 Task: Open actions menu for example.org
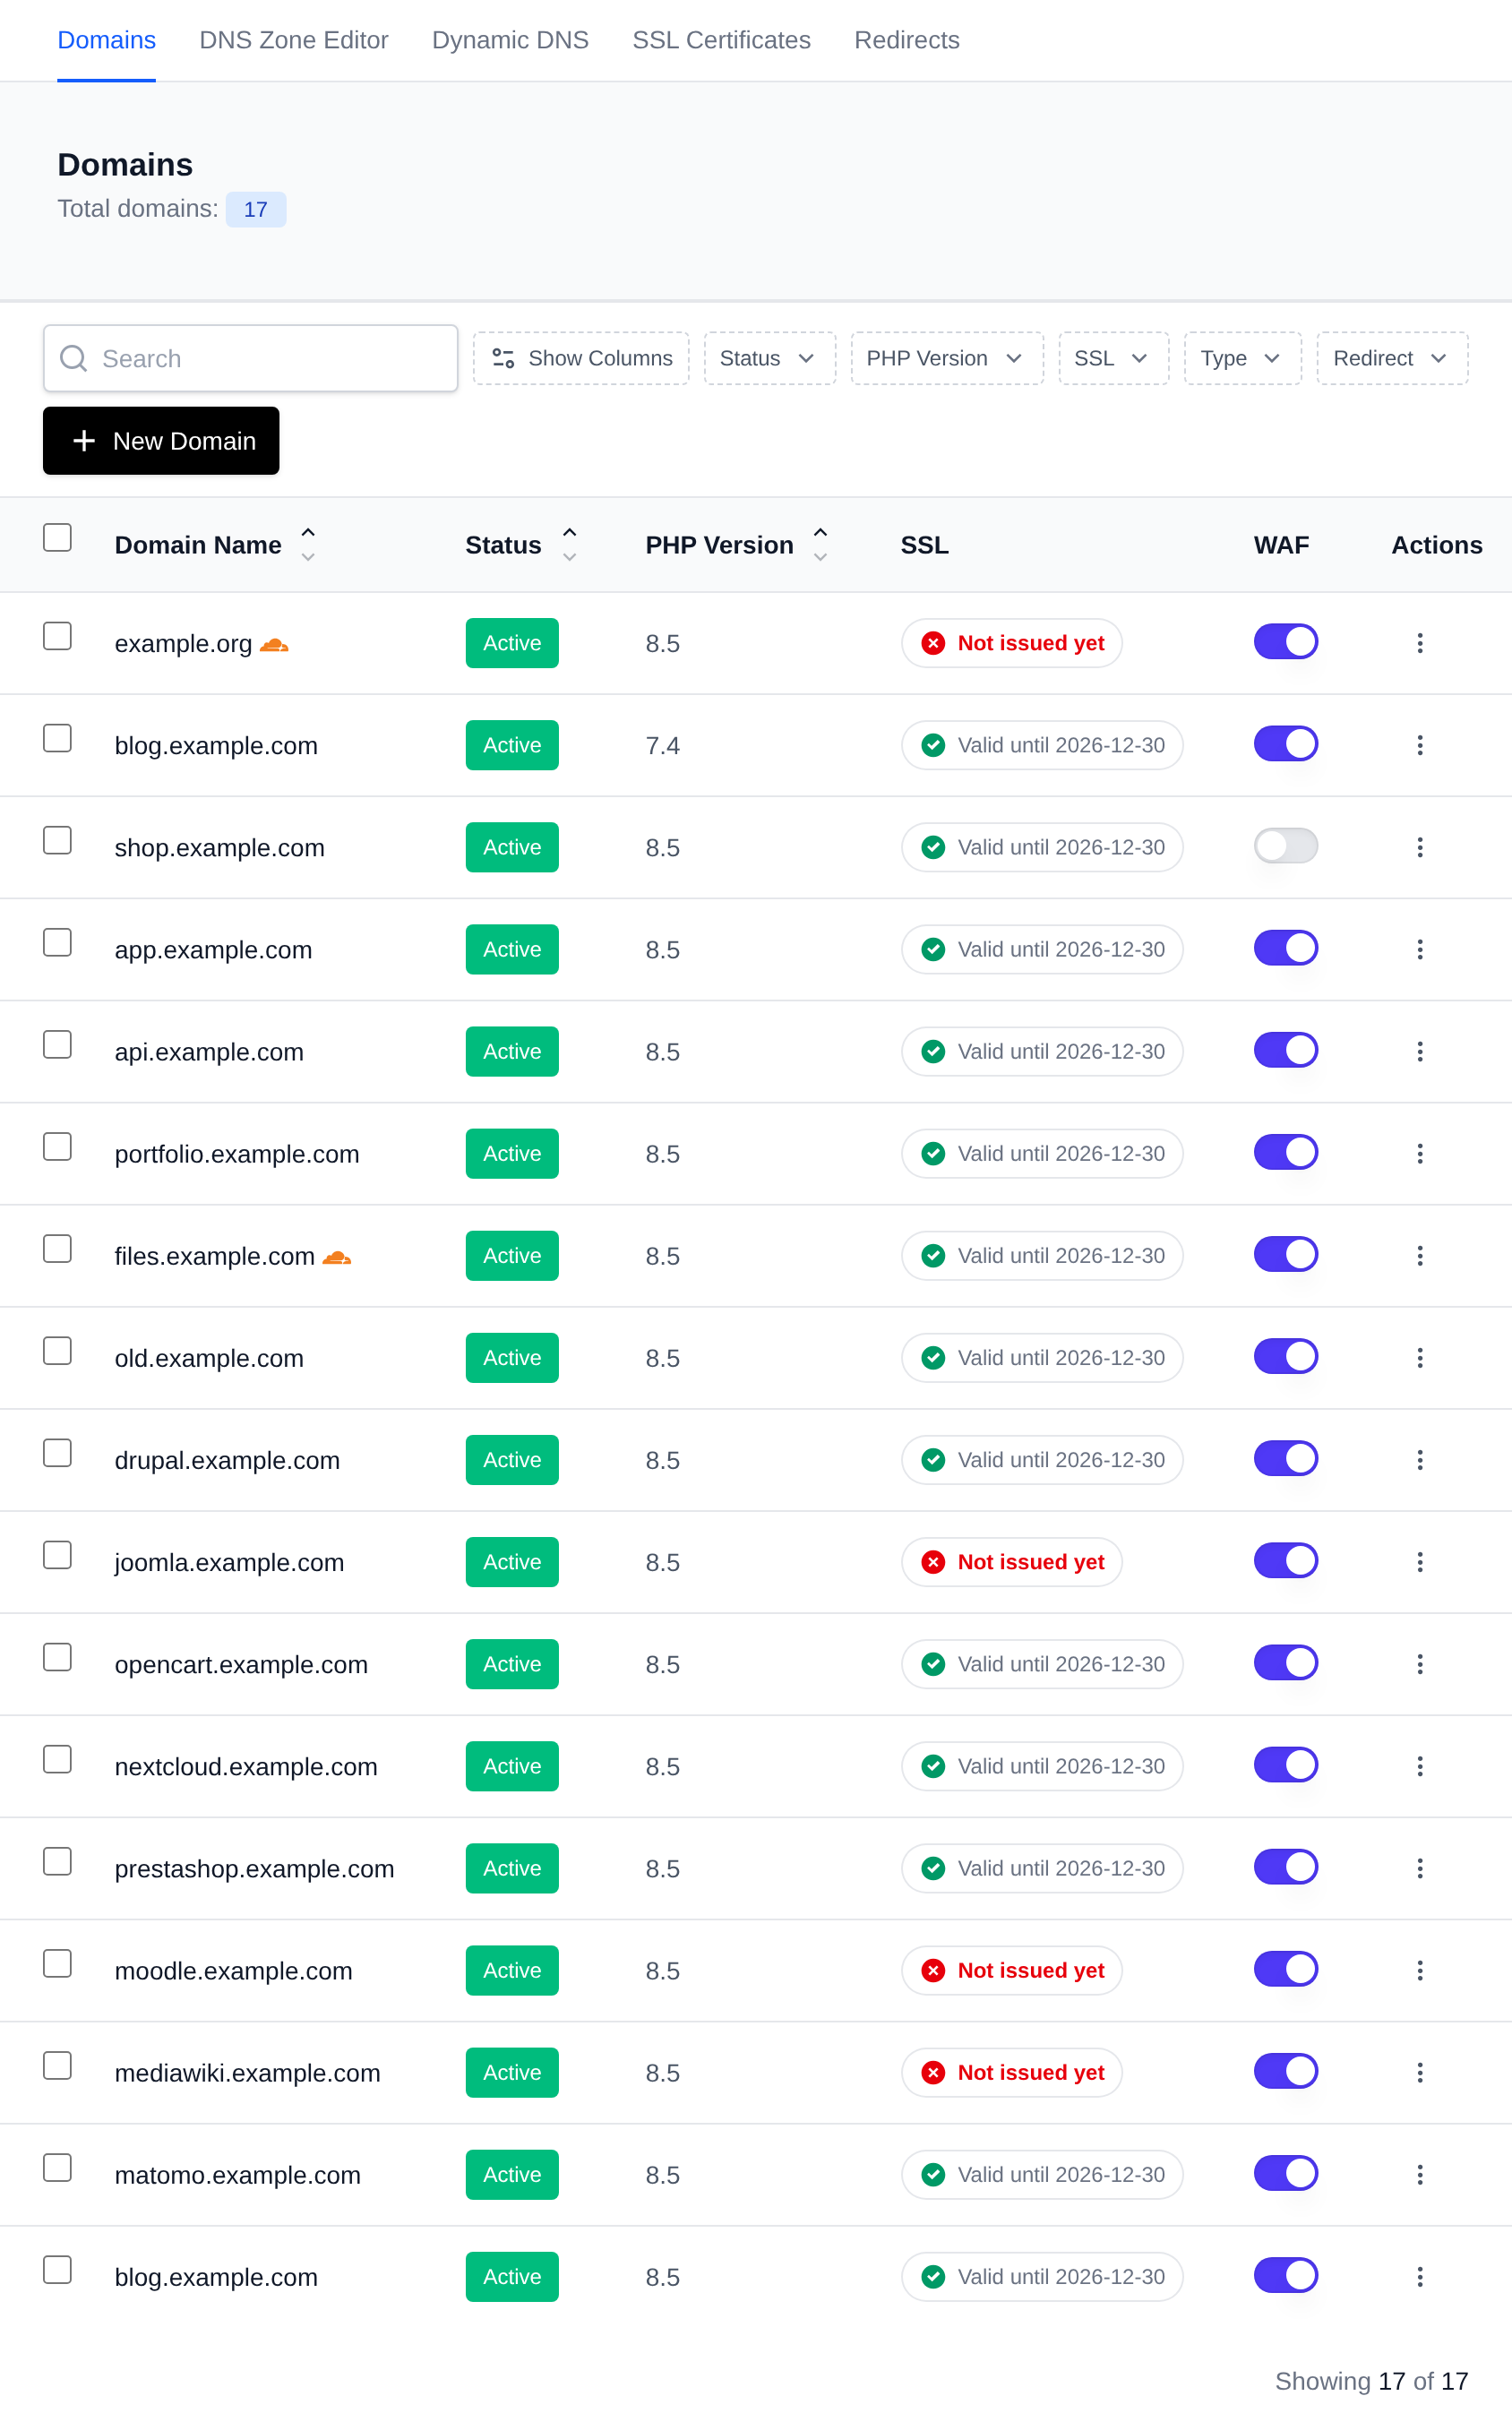point(1419,643)
